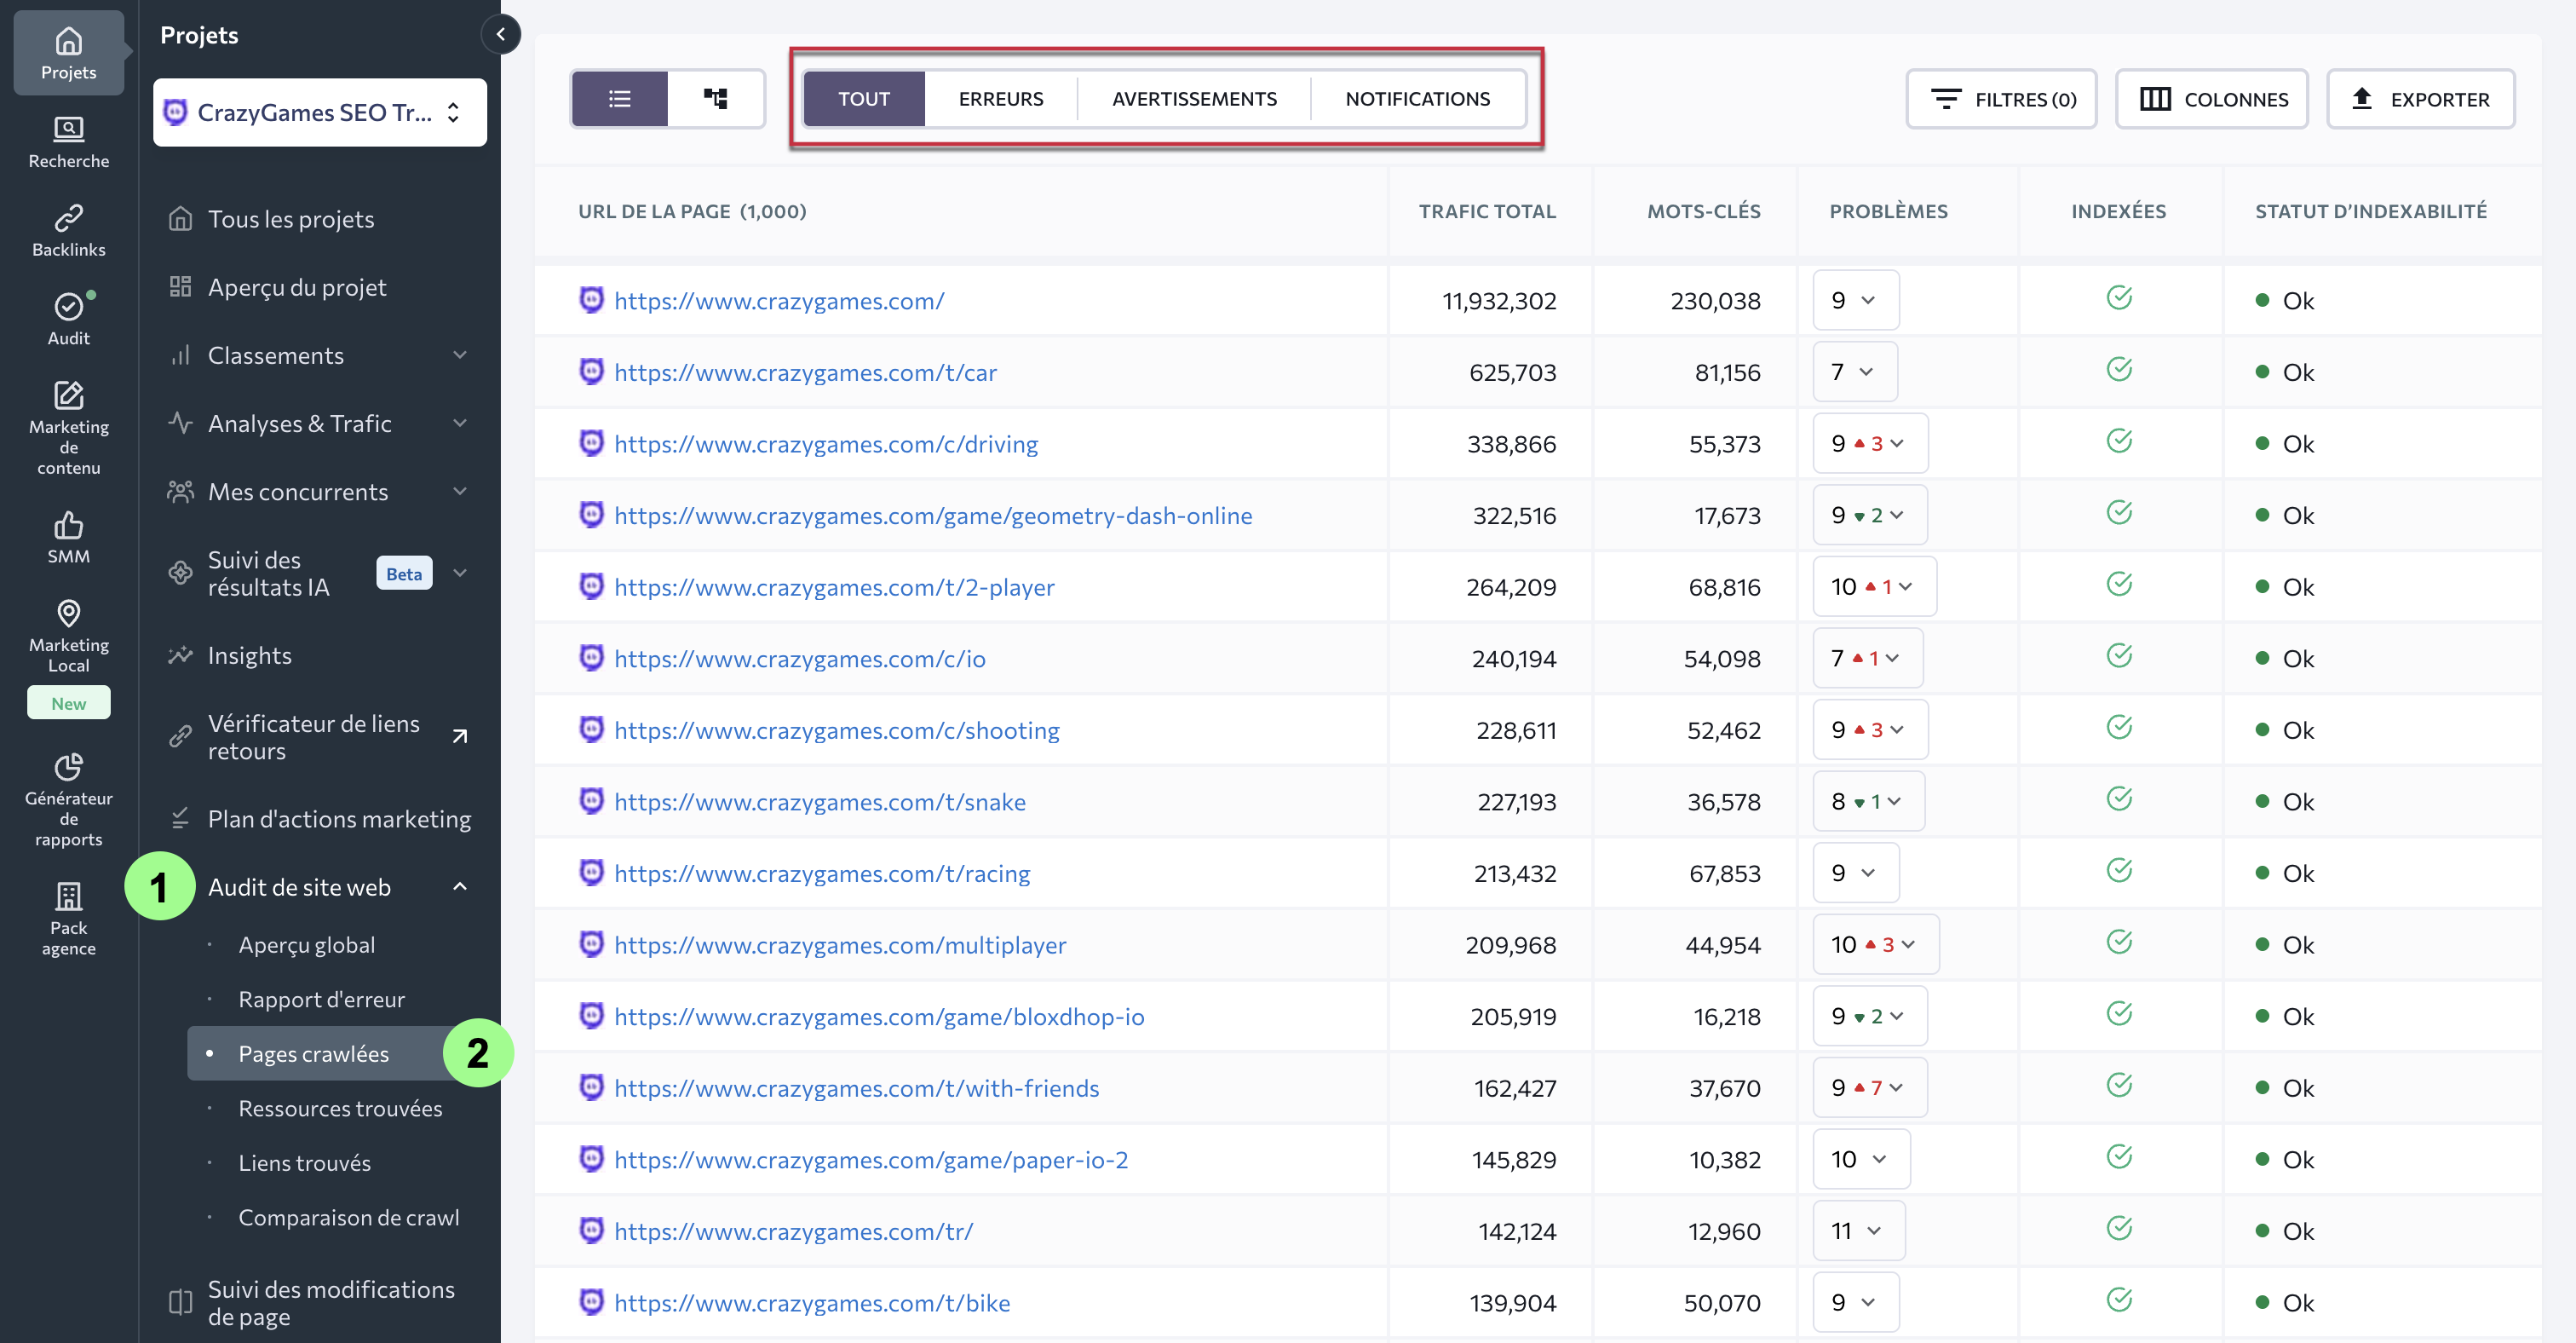Click favicon beside /c/driving URL
Screen dimensions: 2576x1343
coord(591,442)
